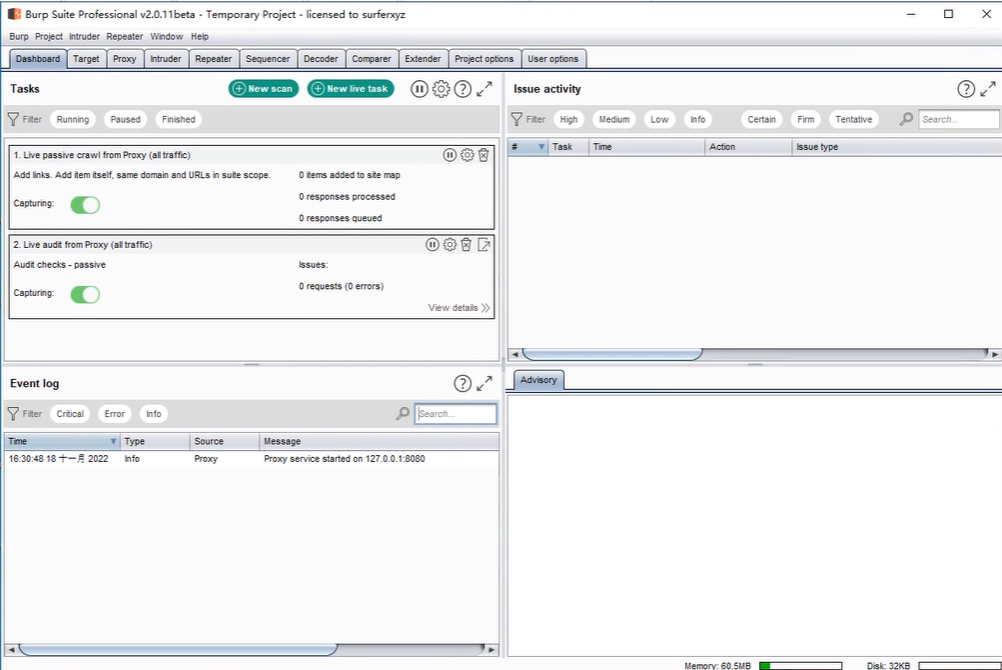Click the Tasks filter funnel icon
The image size is (1002, 670).
click(13, 119)
